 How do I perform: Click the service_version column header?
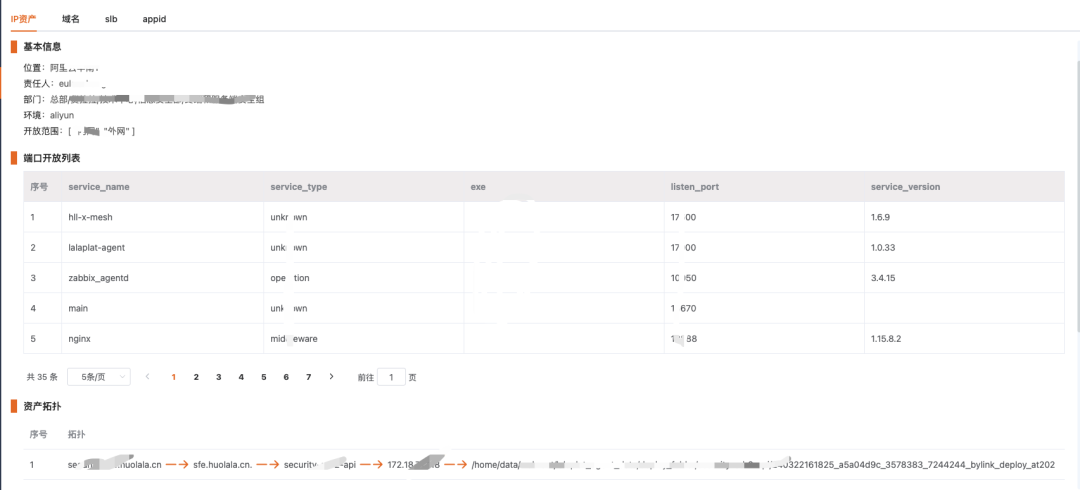[905, 187]
